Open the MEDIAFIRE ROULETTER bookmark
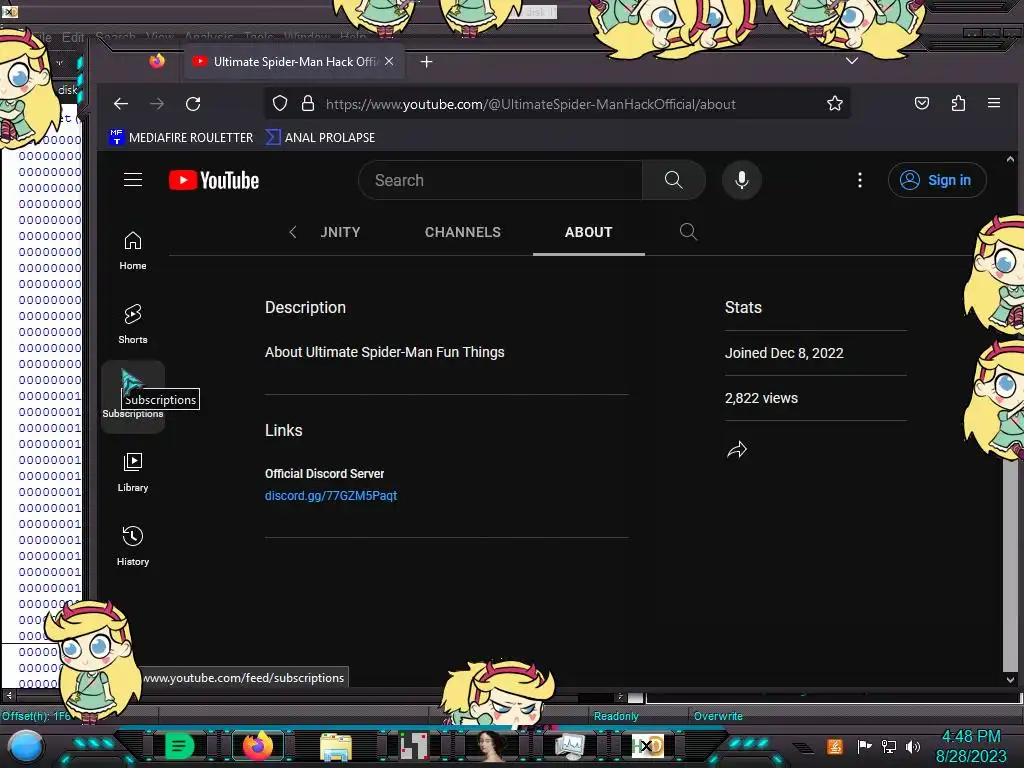This screenshot has height=768, width=1024. [181, 137]
